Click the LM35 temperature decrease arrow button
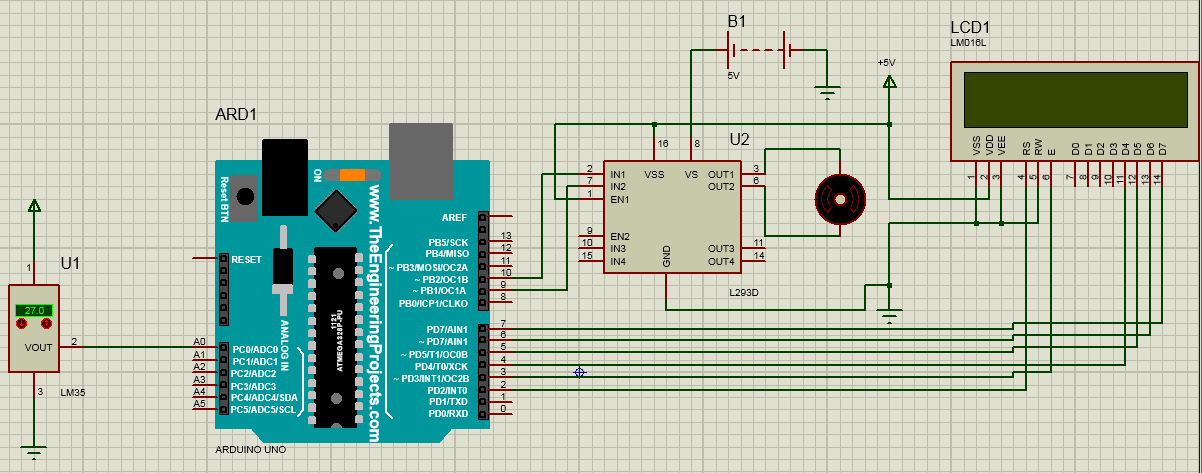This screenshot has height=473, width=1202. pyautogui.click(x=20, y=325)
